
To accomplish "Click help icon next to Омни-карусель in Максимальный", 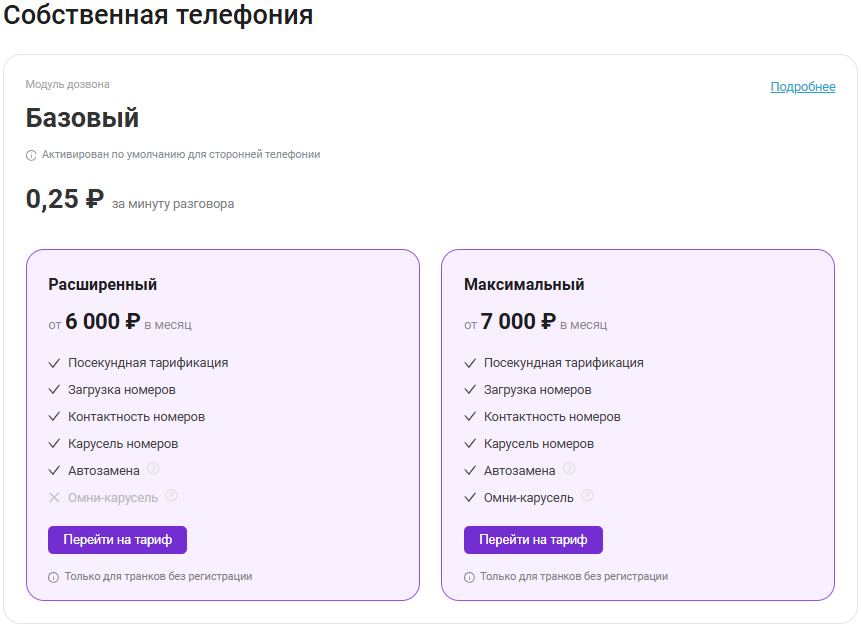I will [x=587, y=495].
